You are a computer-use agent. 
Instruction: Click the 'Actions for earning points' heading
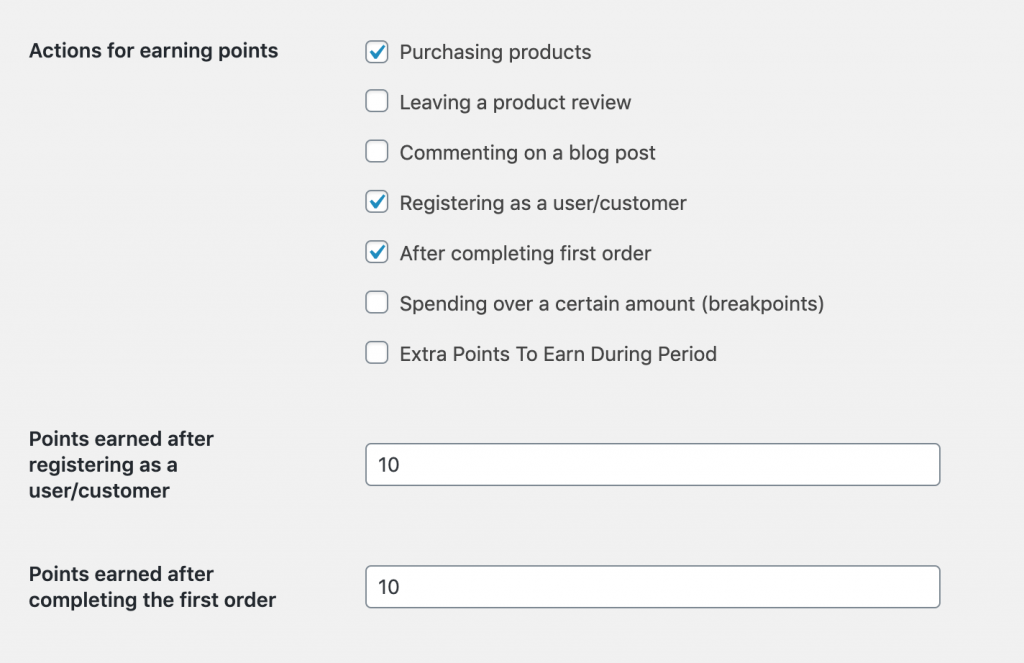pyautogui.click(x=153, y=51)
